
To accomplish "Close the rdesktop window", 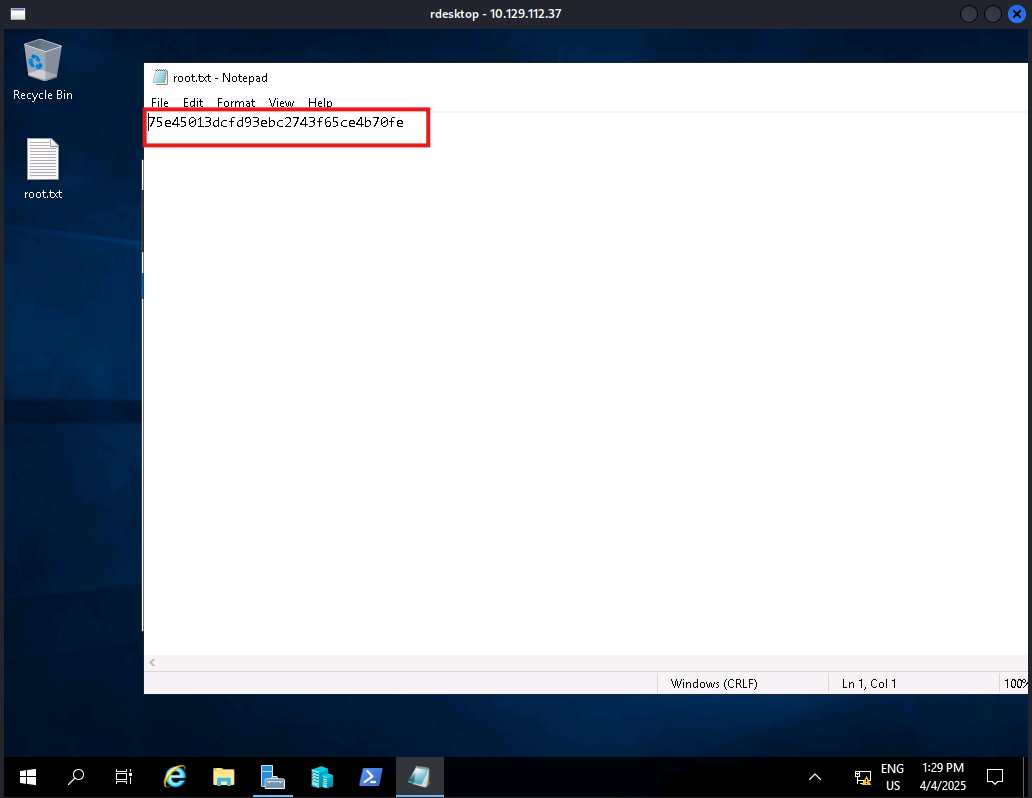I will click(x=1017, y=14).
